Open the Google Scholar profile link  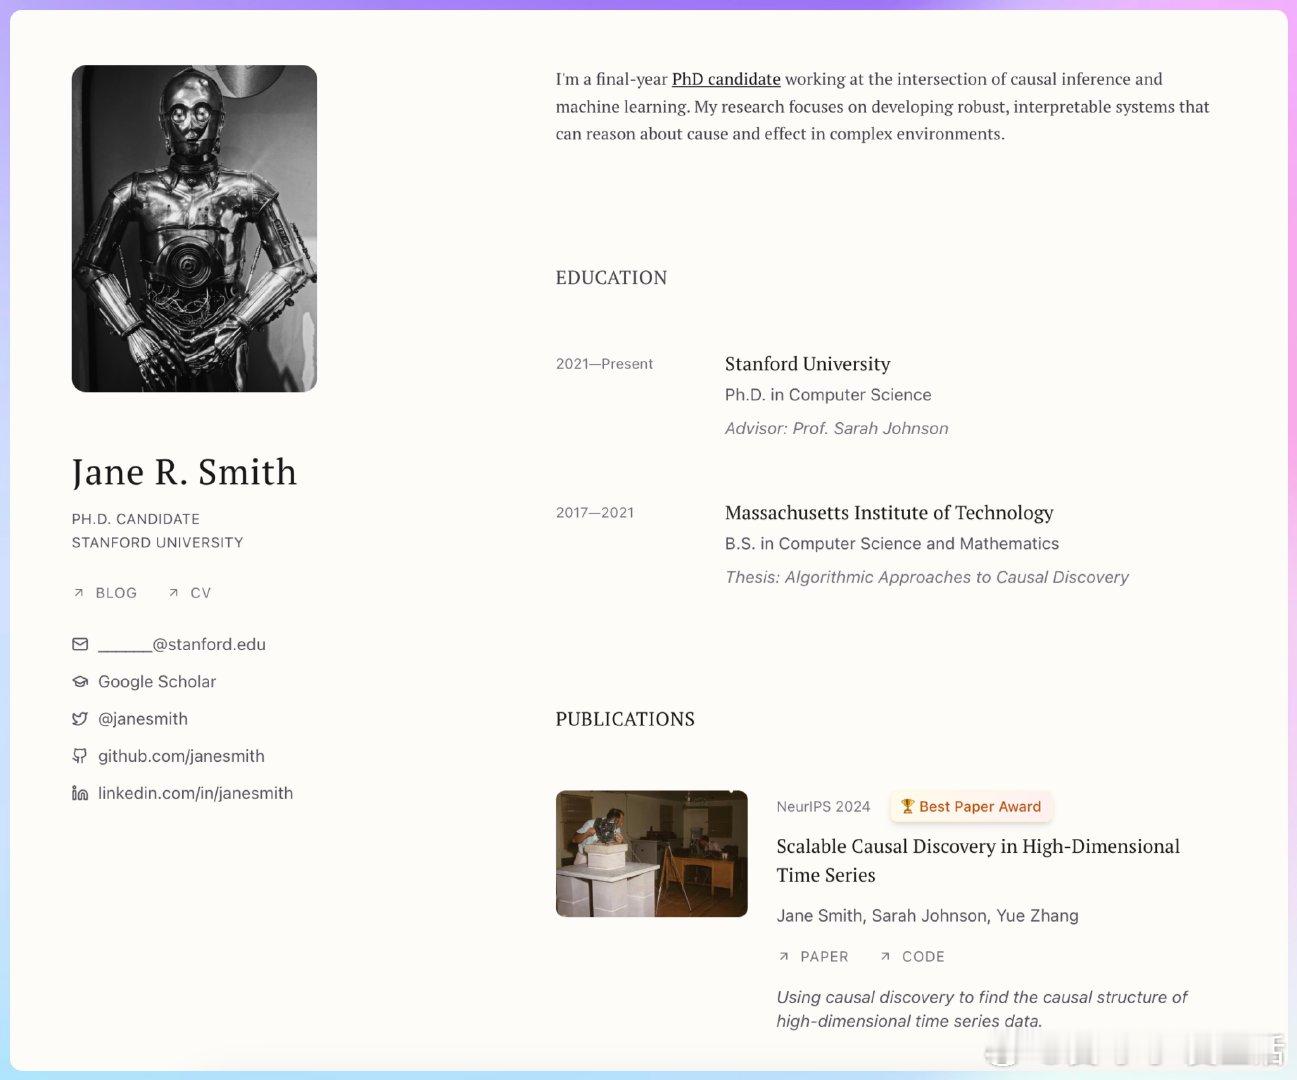click(x=157, y=681)
